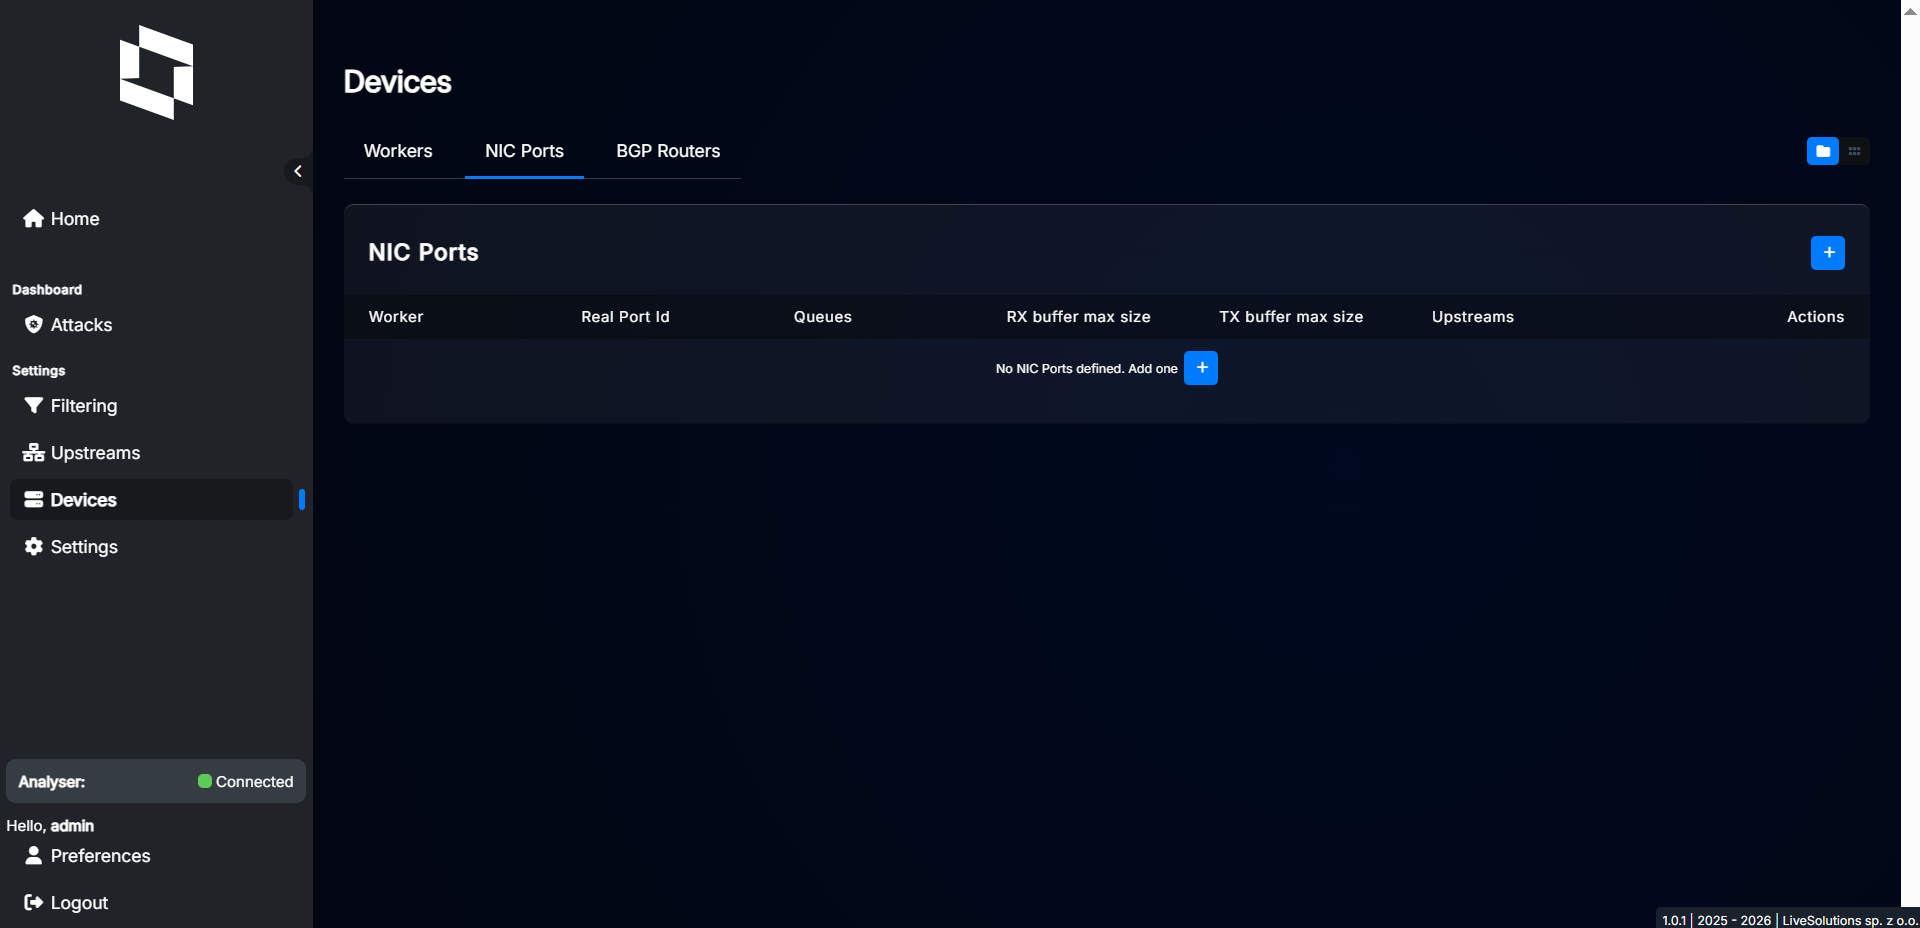Collapse the sidebar with the chevron
Screen dimensions: 1920x928
pos(297,171)
